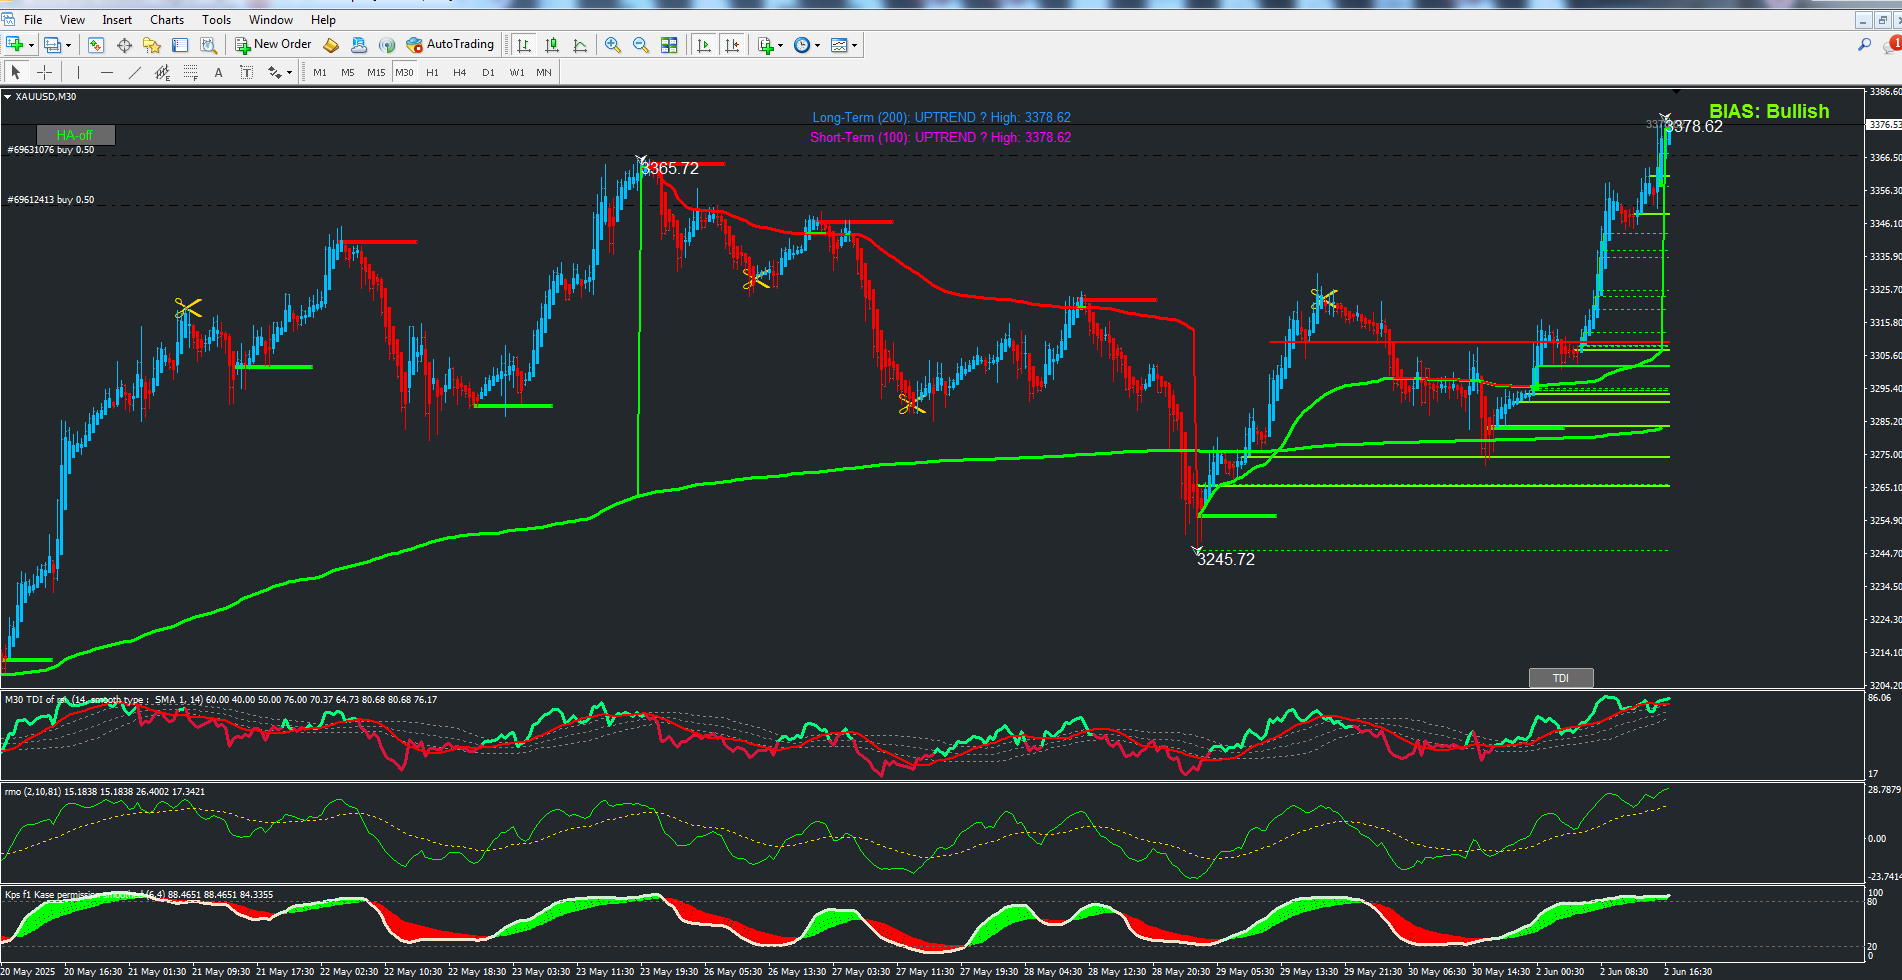Image resolution: width=1902 pixels, height=980 pixels.
Task: Open the periodicity clock dropdown
Action: [x=817, y=45]
